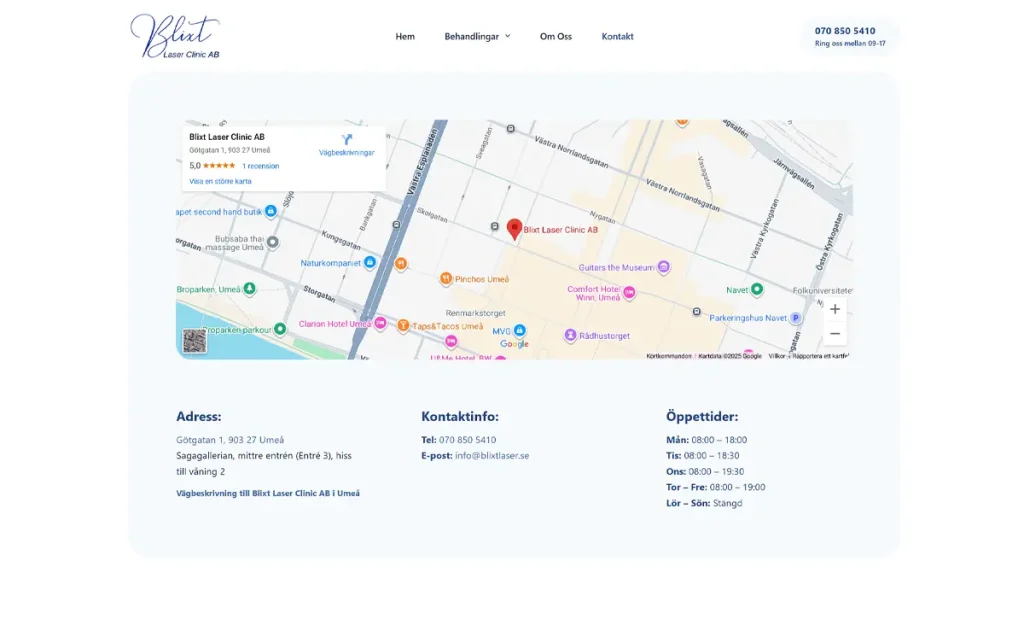Open Visa en större karta link

click(x=220, y=181)
